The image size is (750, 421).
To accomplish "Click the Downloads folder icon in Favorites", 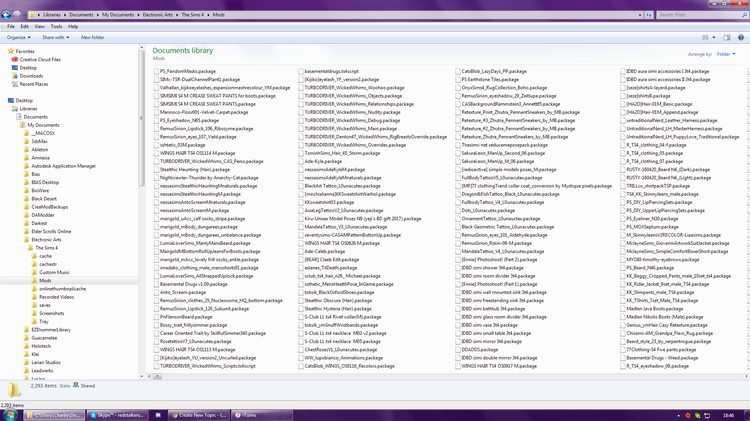I will point(15,76).
